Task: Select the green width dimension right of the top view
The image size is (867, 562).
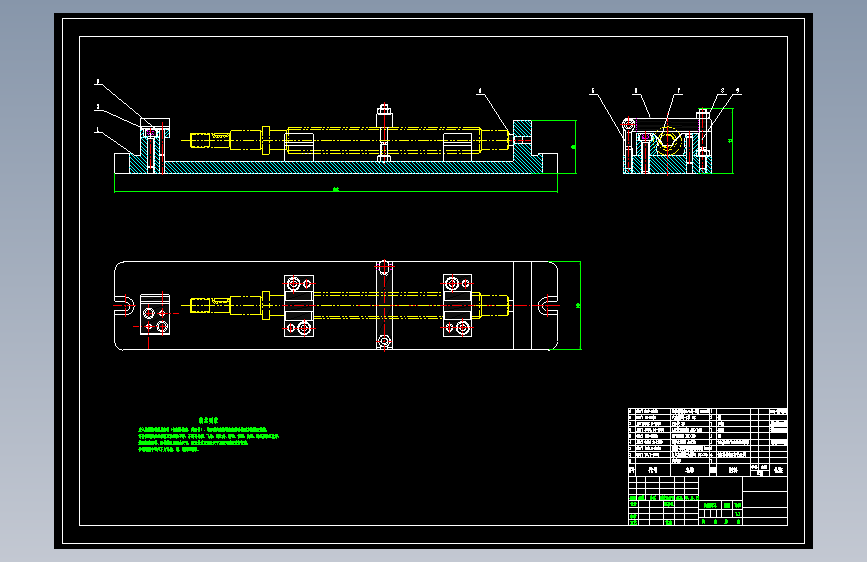Action: pos(578,305)
